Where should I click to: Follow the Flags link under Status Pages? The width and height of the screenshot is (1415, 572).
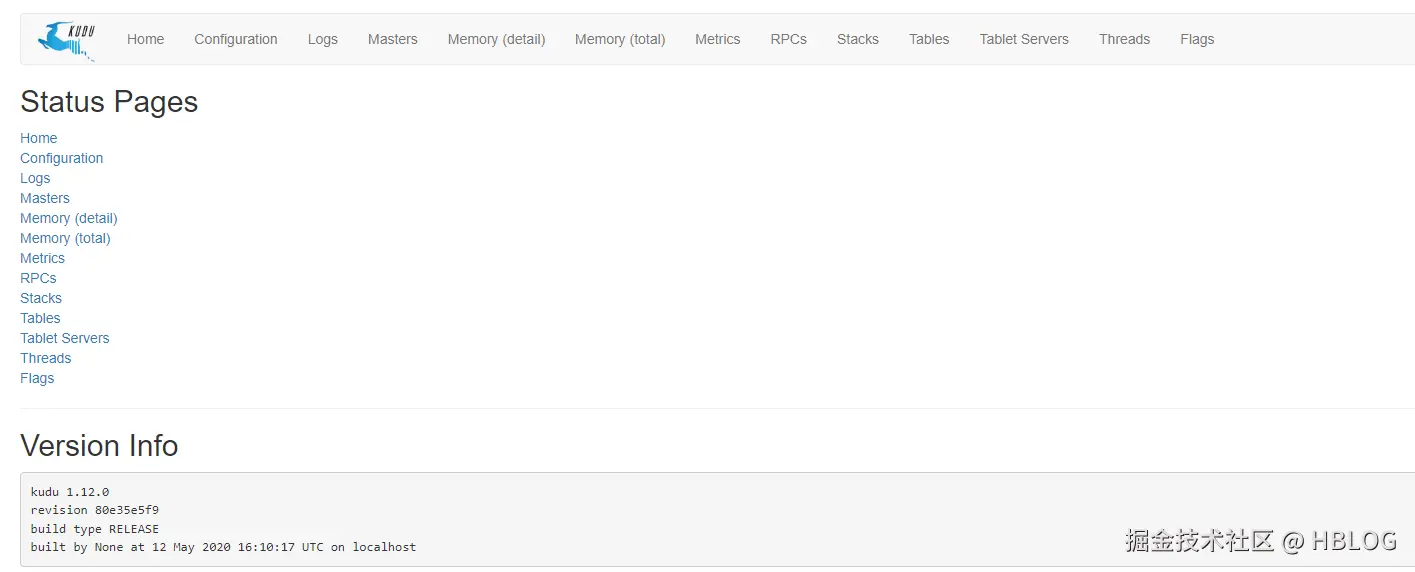tap(37, 378)
